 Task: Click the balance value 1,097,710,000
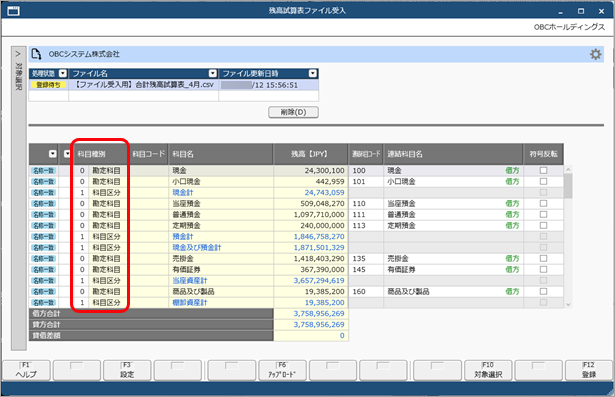(x=319, y=214)
